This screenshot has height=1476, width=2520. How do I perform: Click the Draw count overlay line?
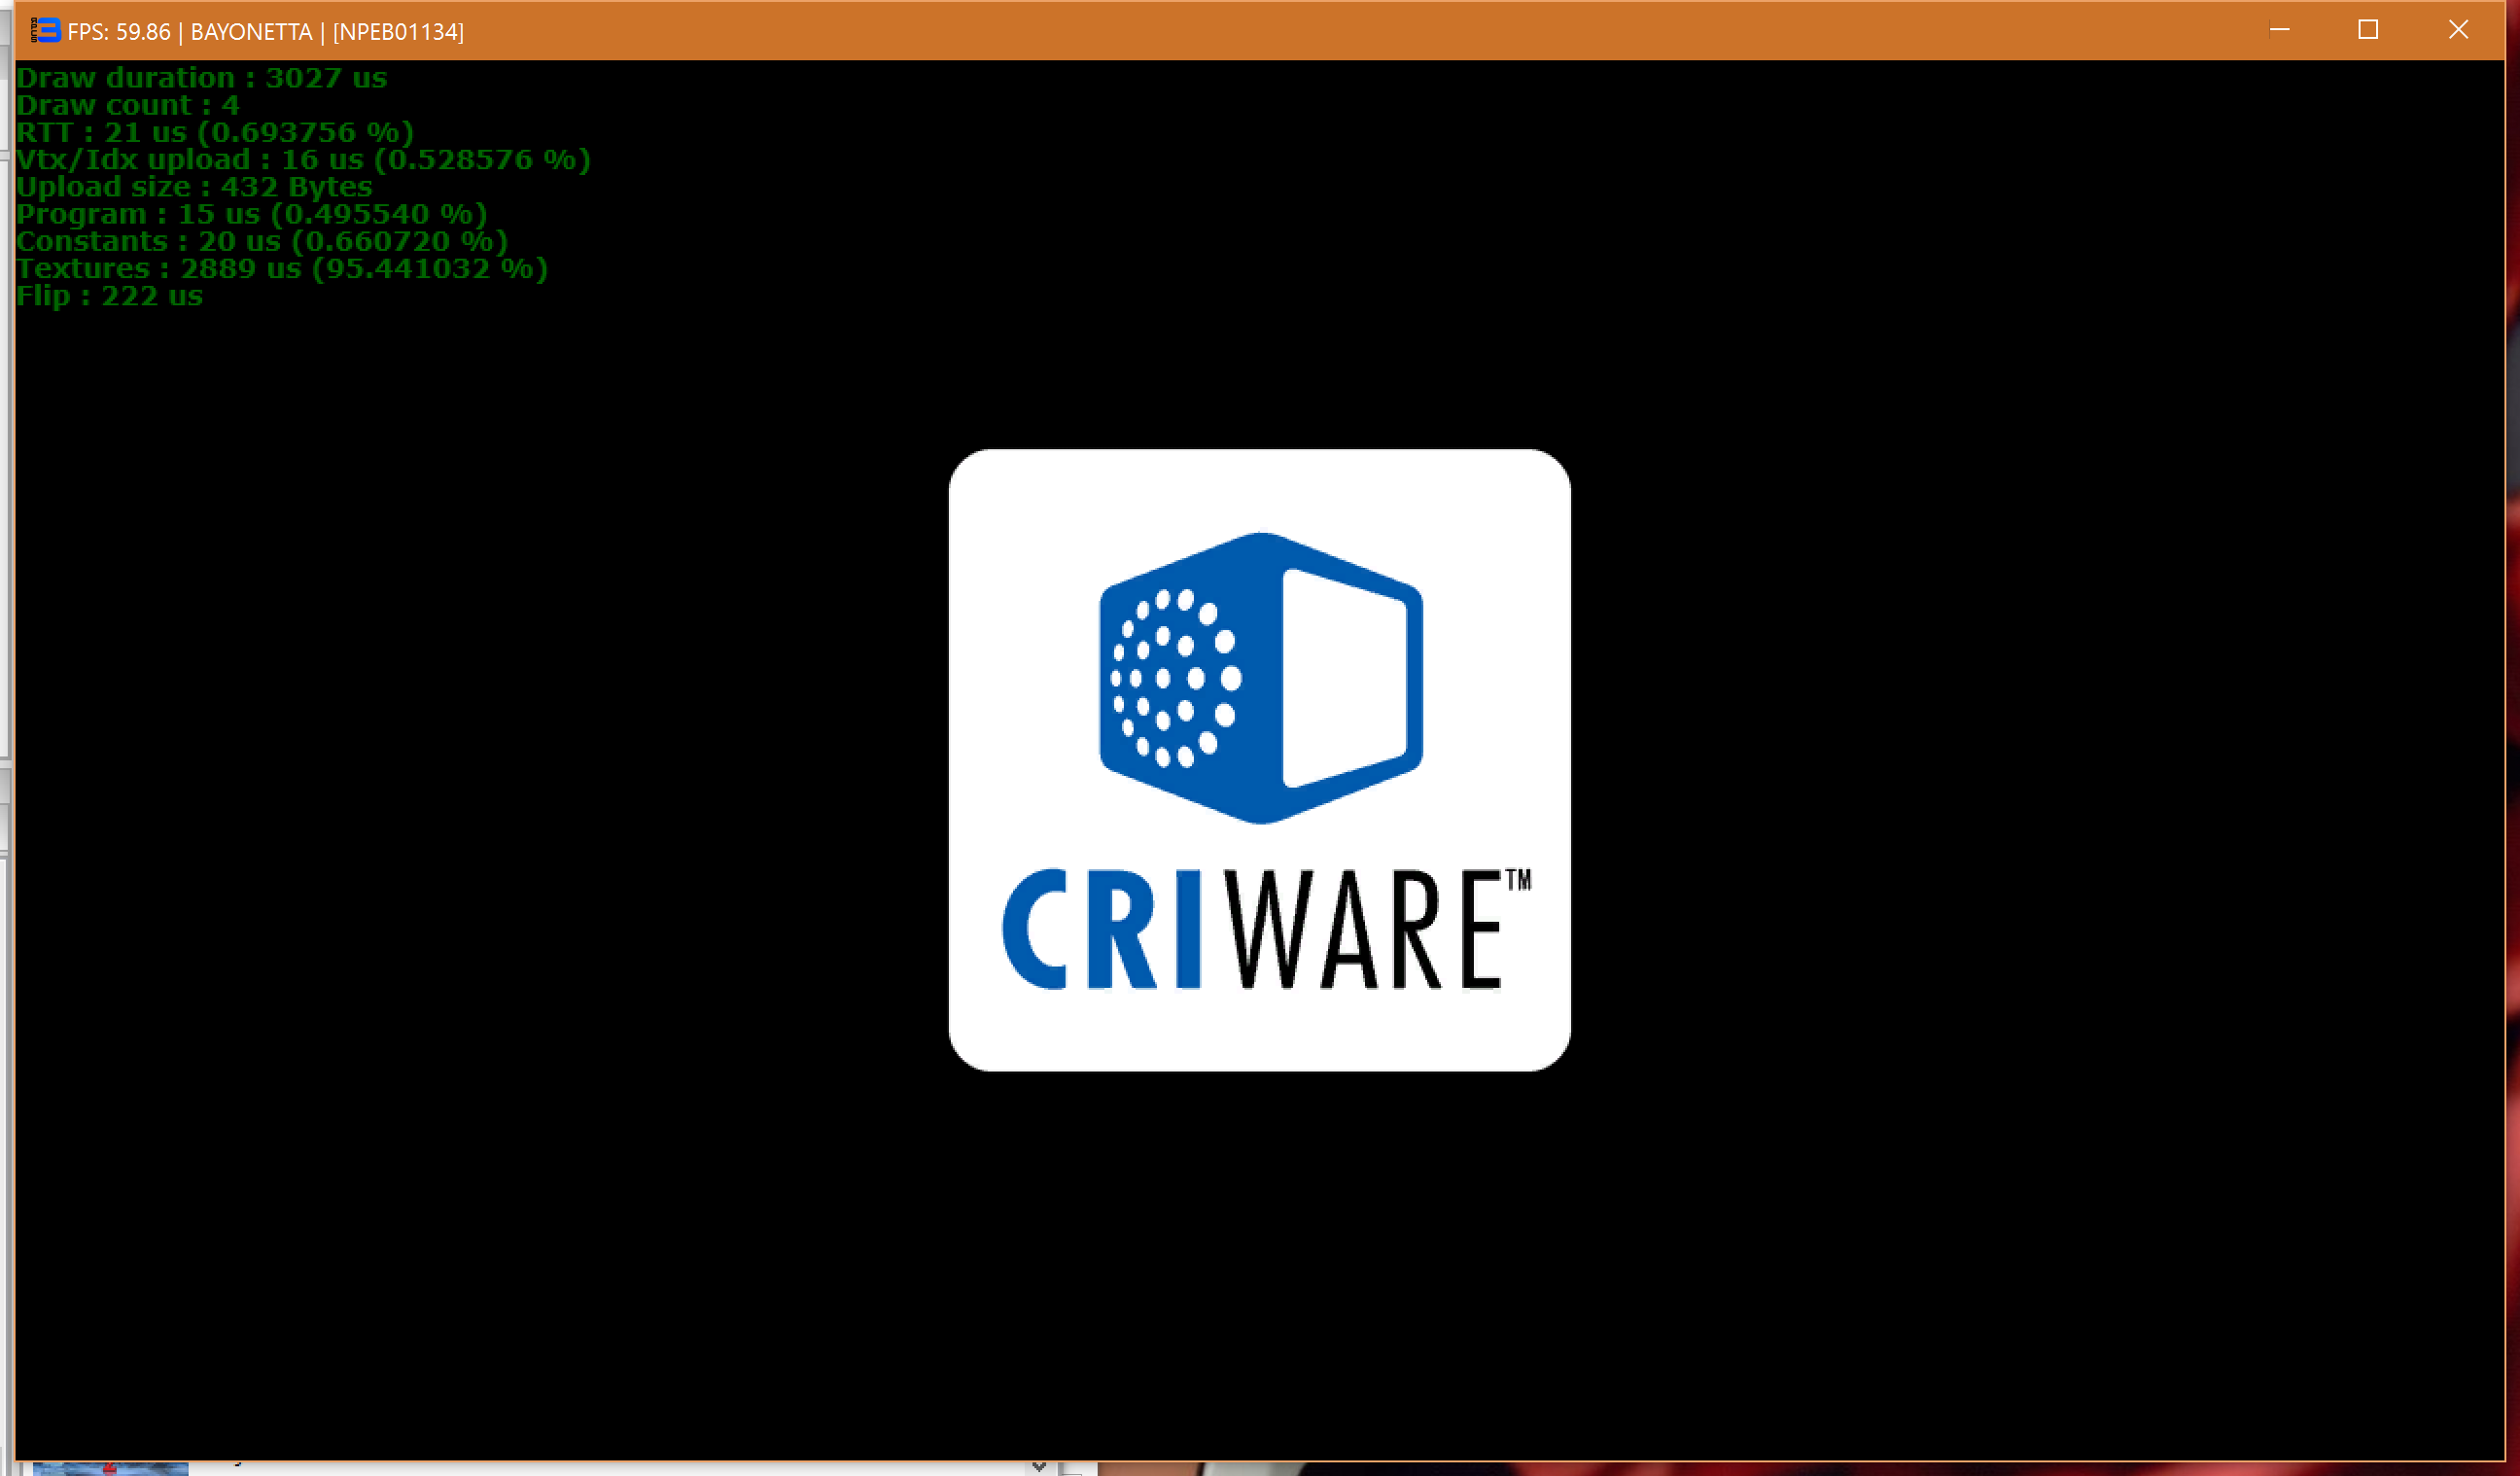127,105
